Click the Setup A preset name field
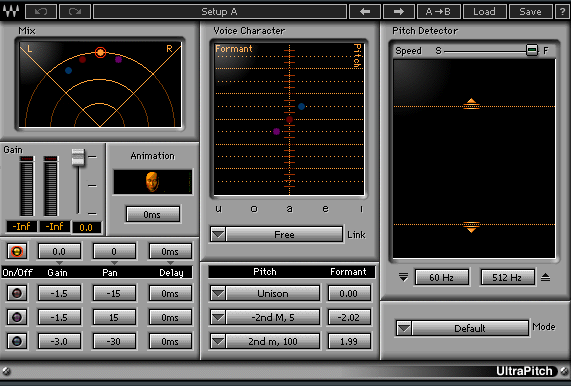 point(220,12)
